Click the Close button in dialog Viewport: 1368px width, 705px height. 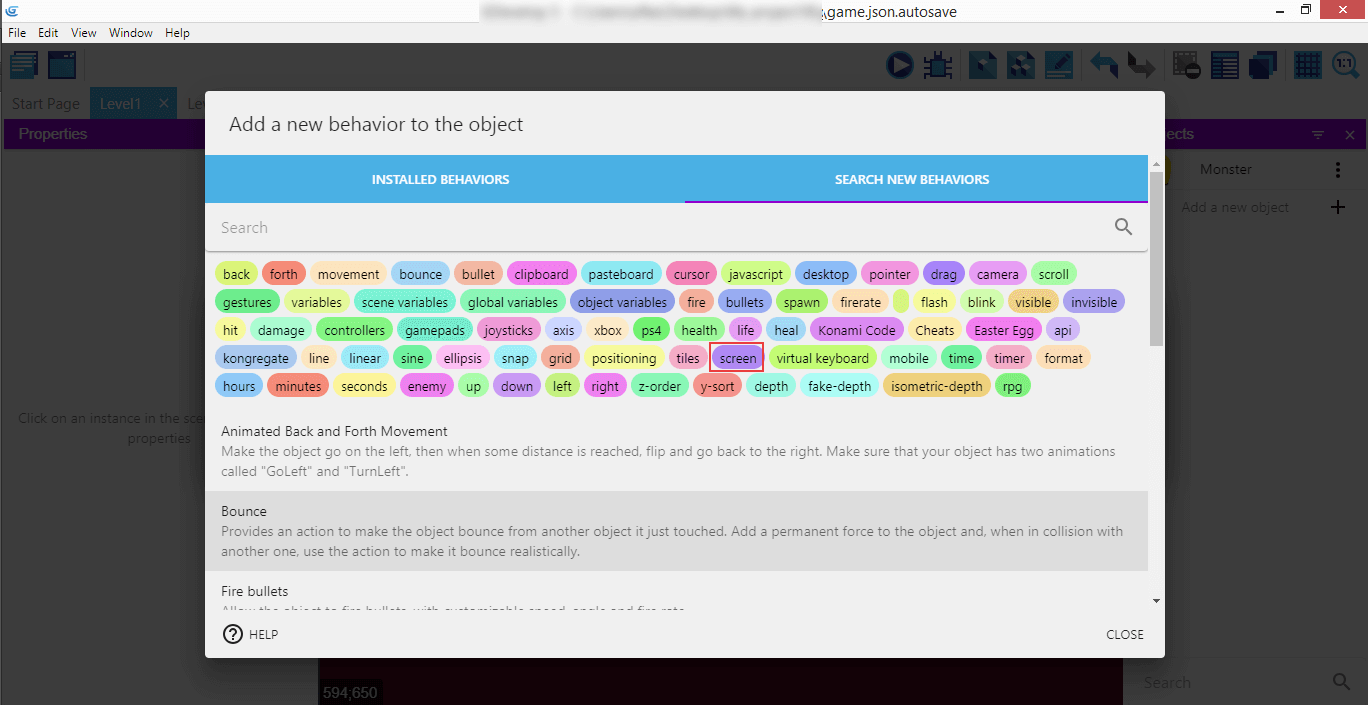[1124, 634]
